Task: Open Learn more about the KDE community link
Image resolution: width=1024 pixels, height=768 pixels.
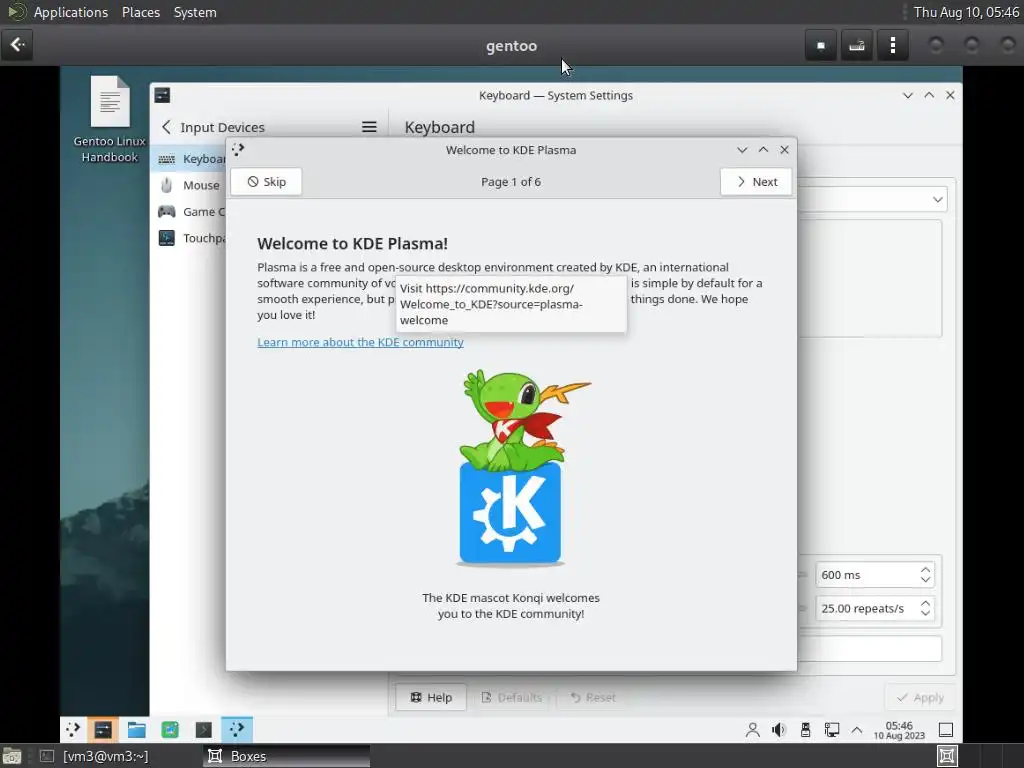Action: [x=360, y=342]
